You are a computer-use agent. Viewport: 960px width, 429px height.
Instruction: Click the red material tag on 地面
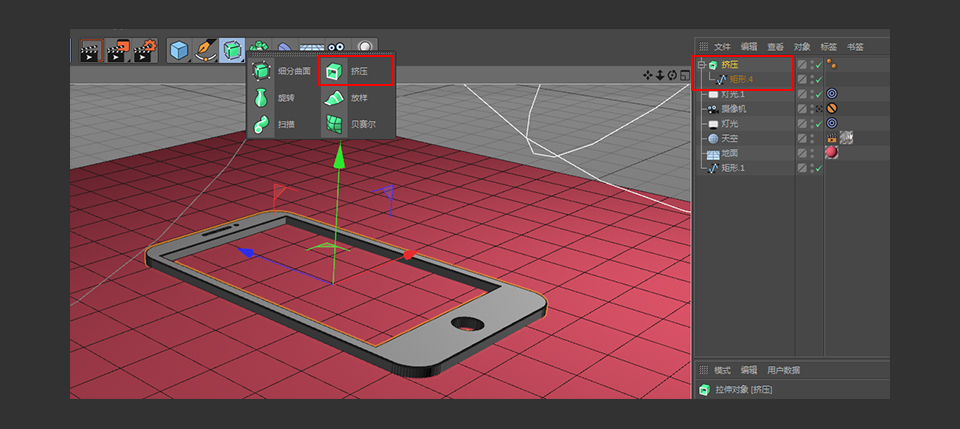coord(831,153)
